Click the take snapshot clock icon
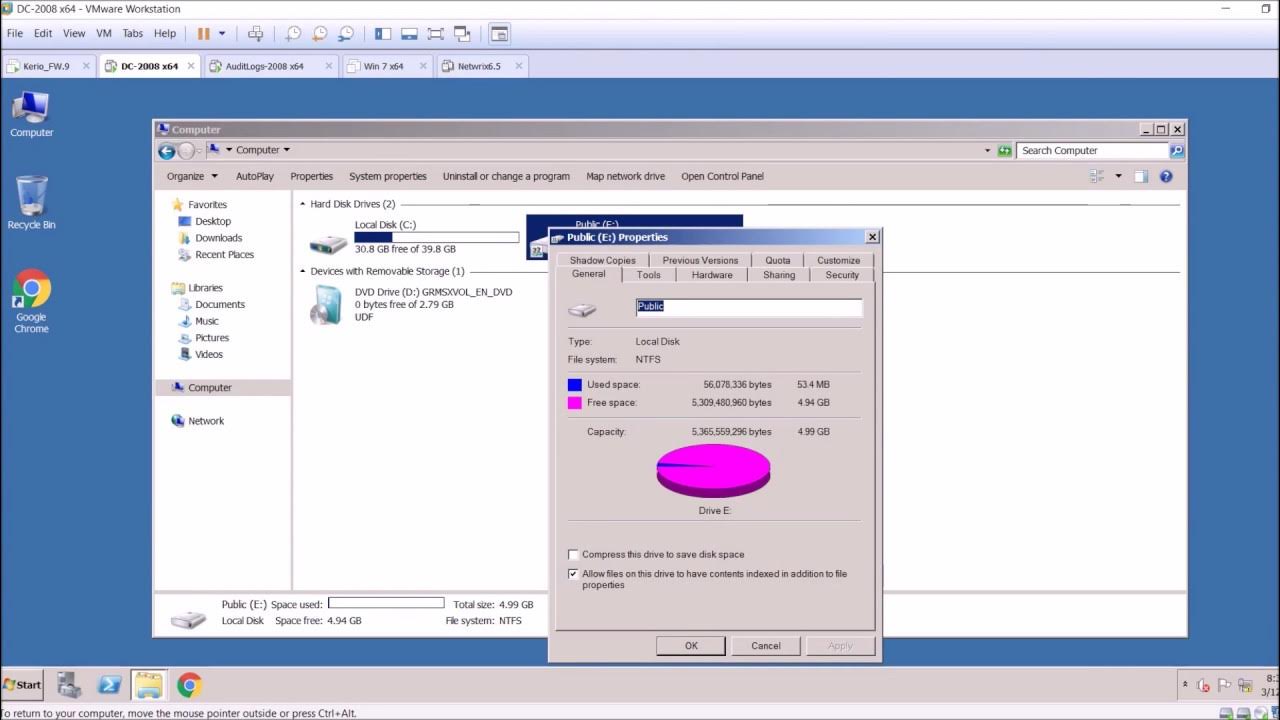Screen dimensions: 1280x720 [x=293, y=33]
